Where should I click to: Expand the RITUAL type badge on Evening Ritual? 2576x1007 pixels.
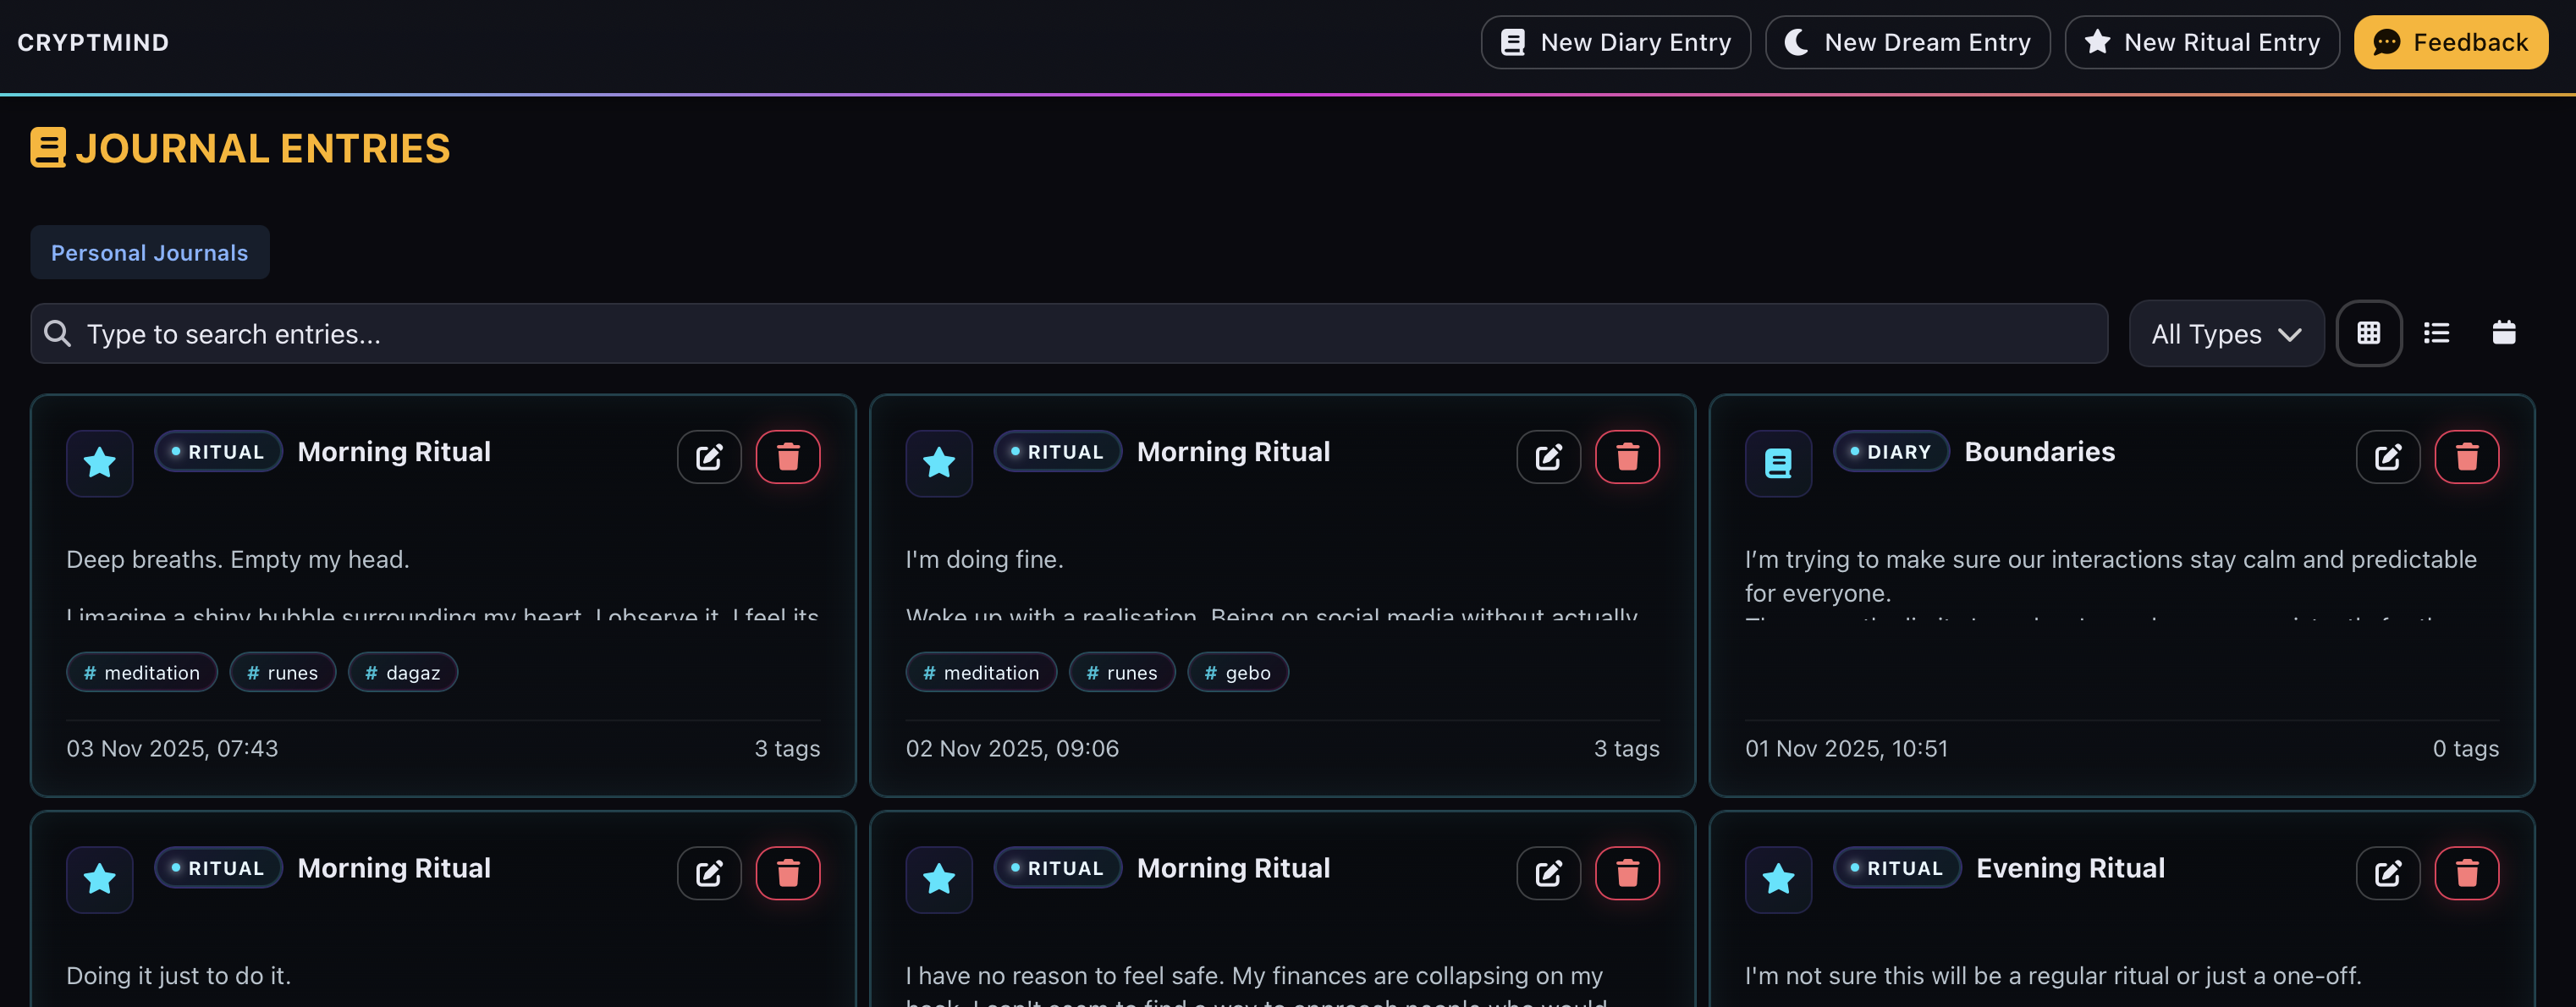coord(1896,867)
